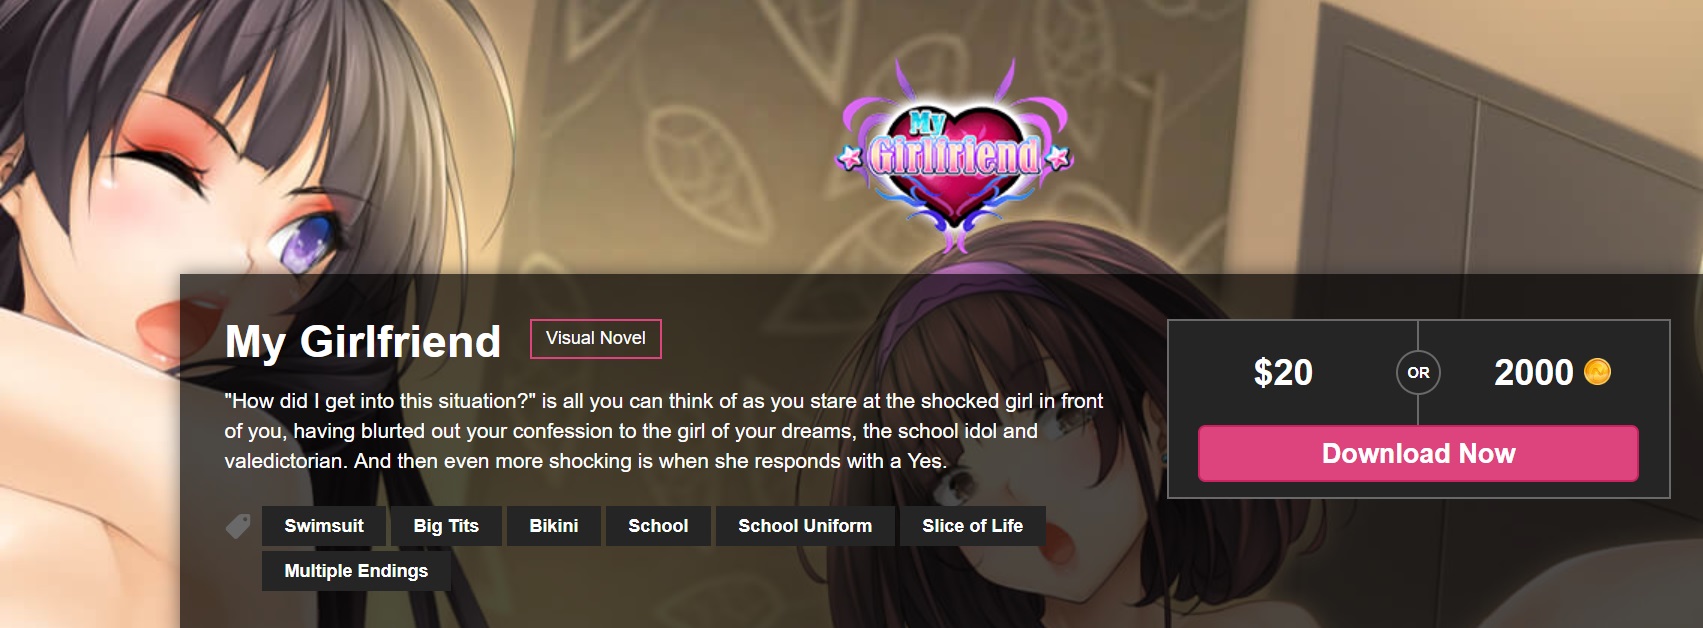
Task: Open the Big Tits tag
Action: click(x=446, y=526)
